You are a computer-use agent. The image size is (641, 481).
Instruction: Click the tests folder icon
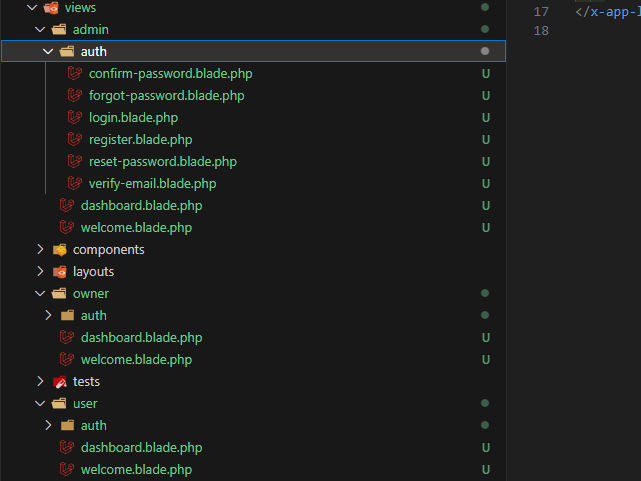click(59, 381)
